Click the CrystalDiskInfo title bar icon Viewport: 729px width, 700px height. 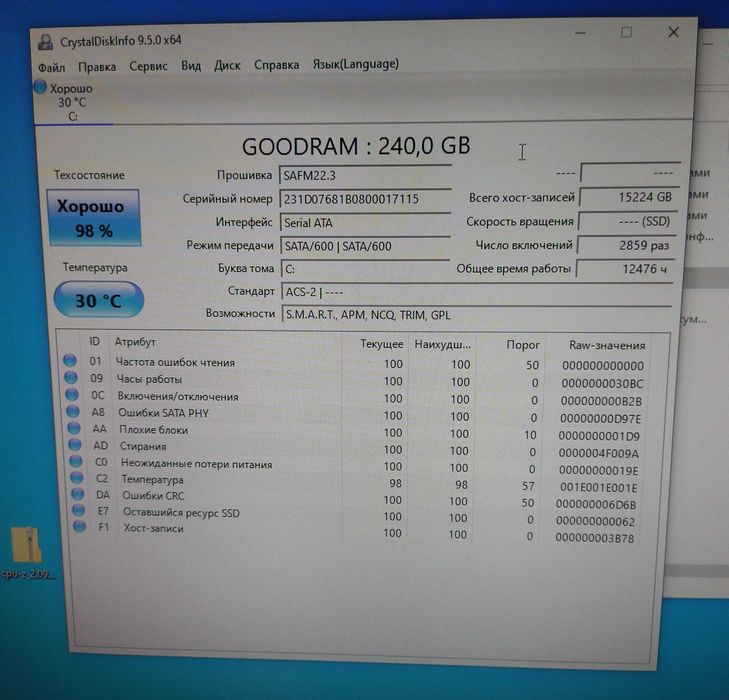pos(45,42)
